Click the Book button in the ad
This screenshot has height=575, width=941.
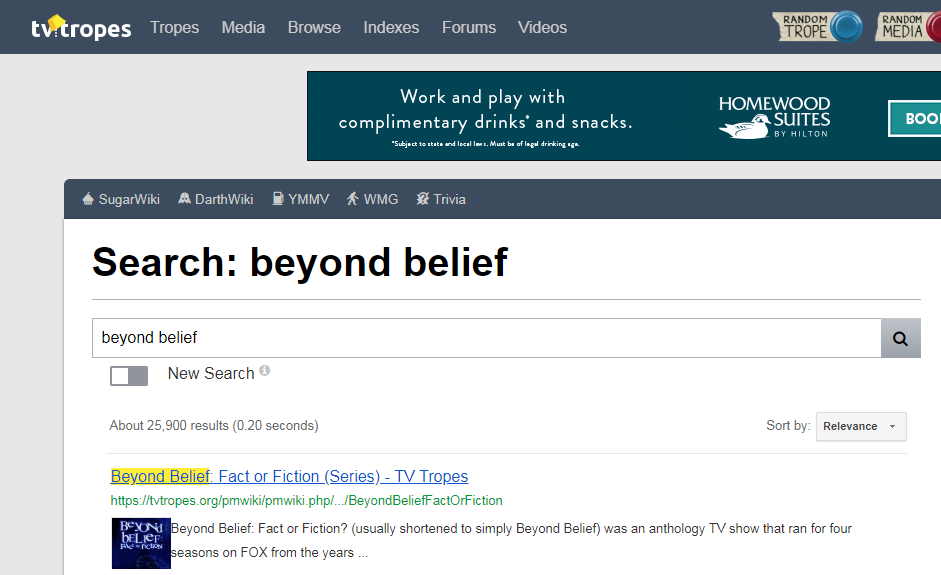pos(915,118)
